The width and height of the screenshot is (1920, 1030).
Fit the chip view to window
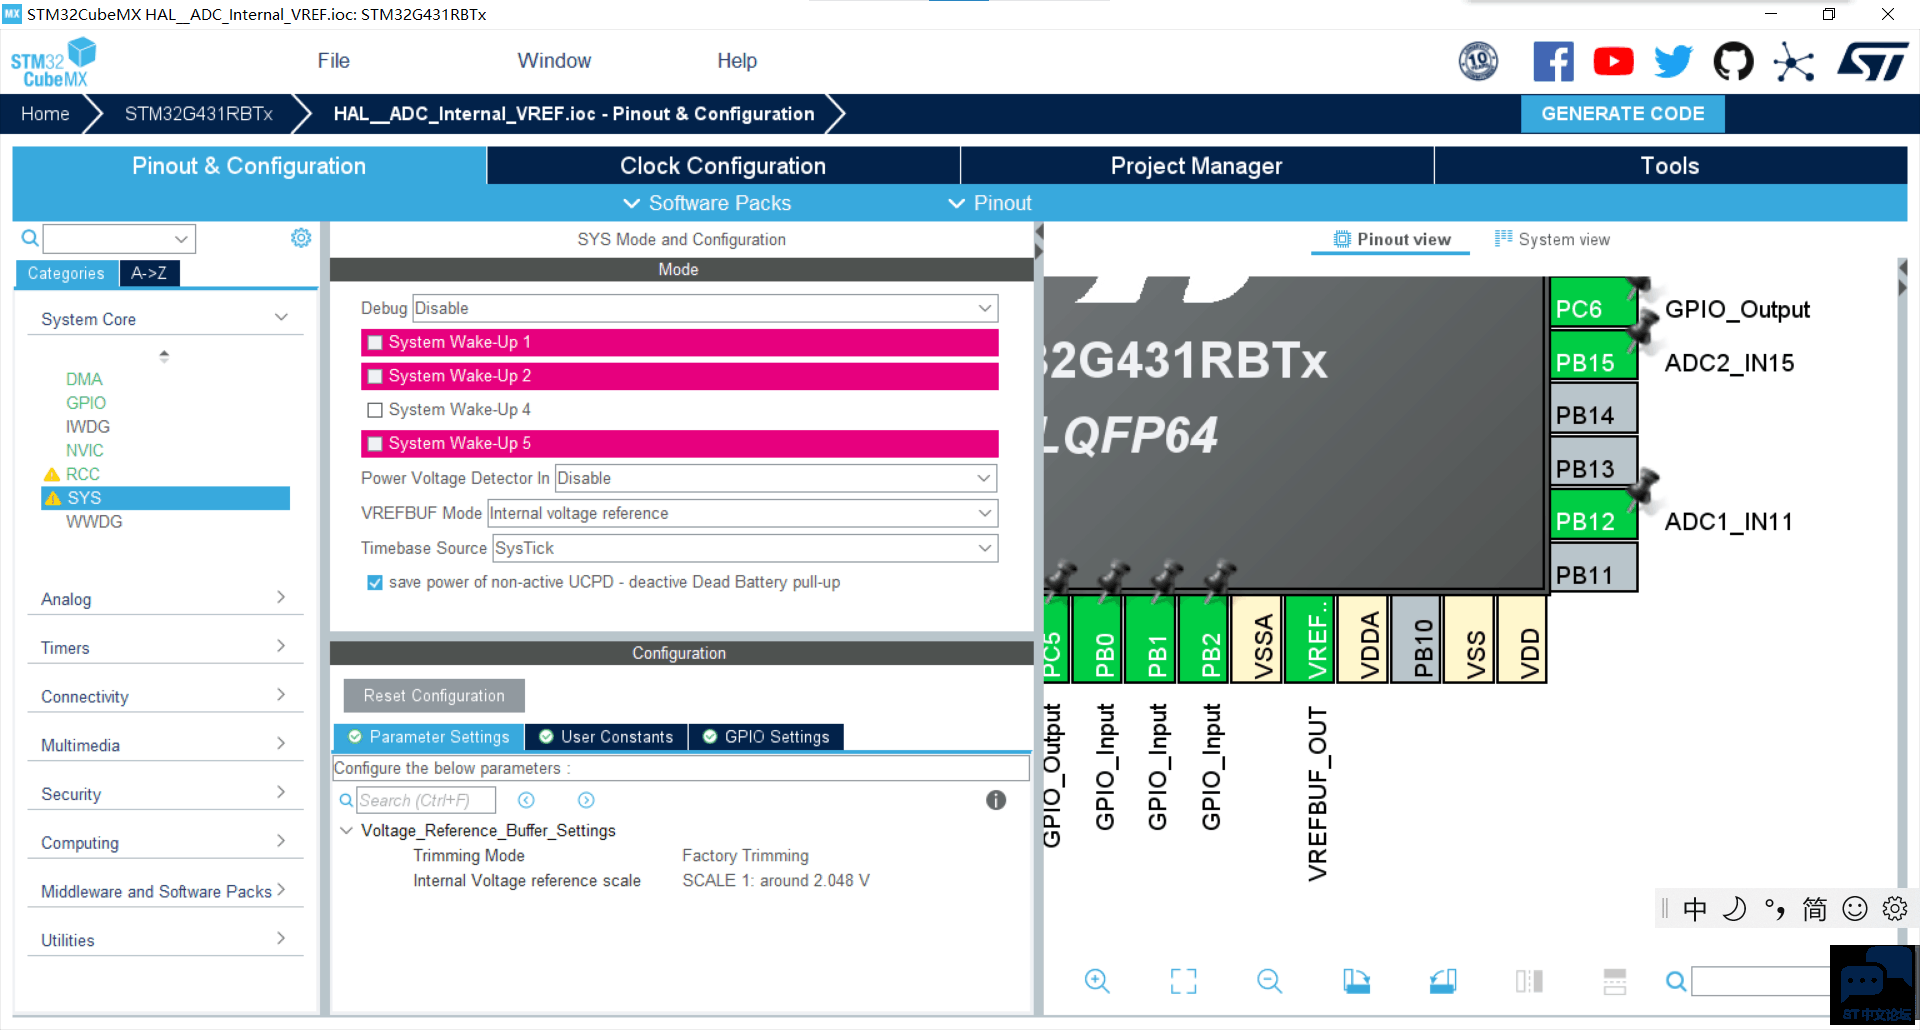[1183, 981]
